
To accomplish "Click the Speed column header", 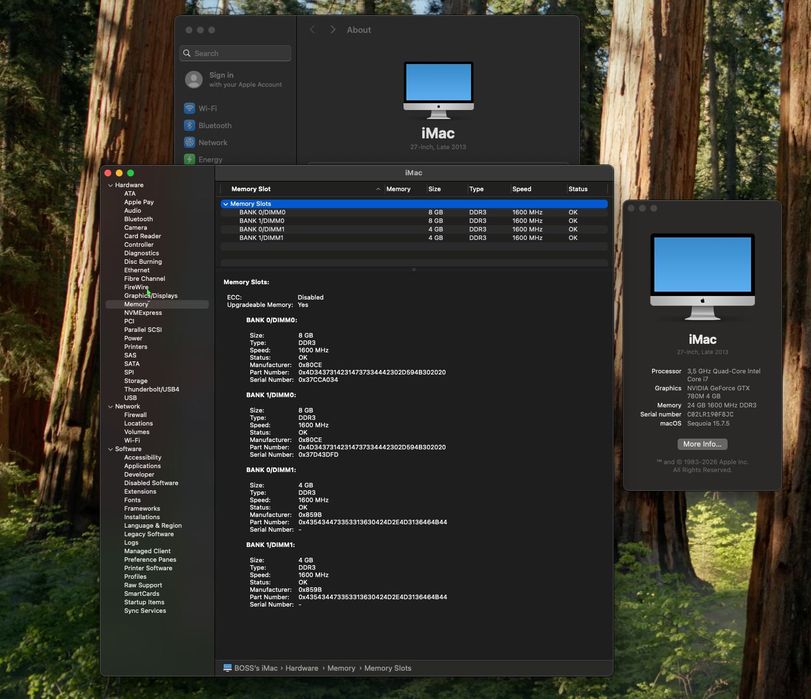I will [x=521, y=189].
